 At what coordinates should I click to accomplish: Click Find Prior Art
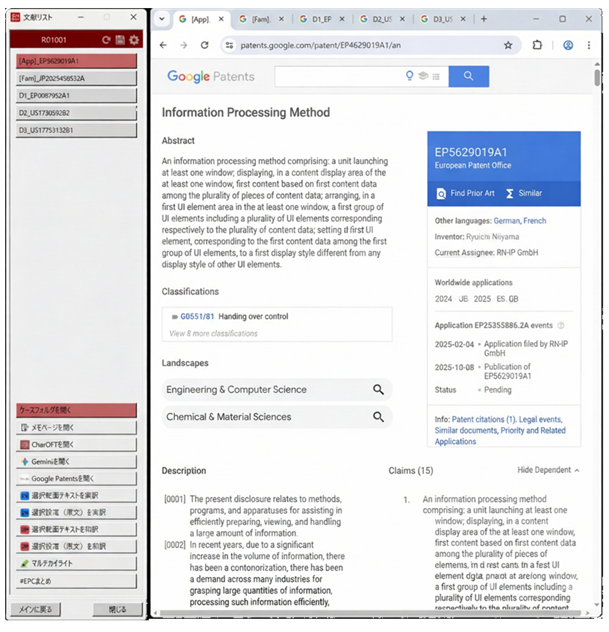(x=466, y=193)
